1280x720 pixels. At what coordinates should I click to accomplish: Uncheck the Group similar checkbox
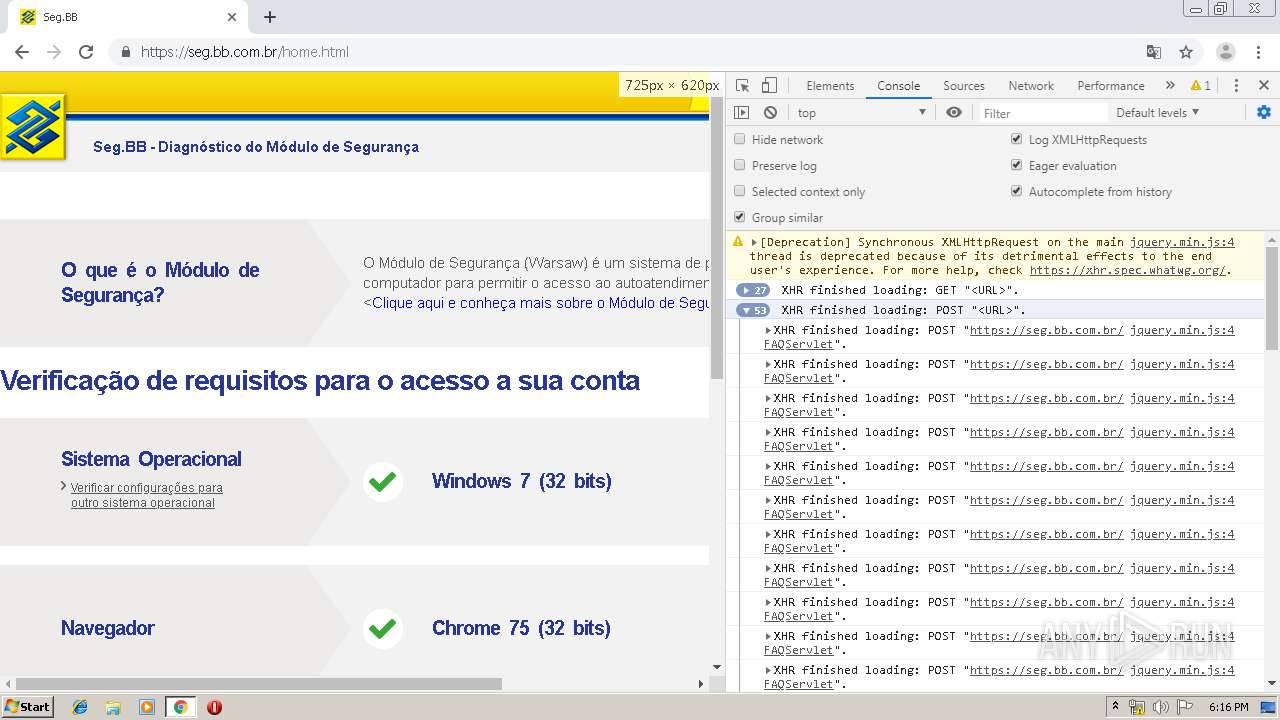tap(740, 217)
